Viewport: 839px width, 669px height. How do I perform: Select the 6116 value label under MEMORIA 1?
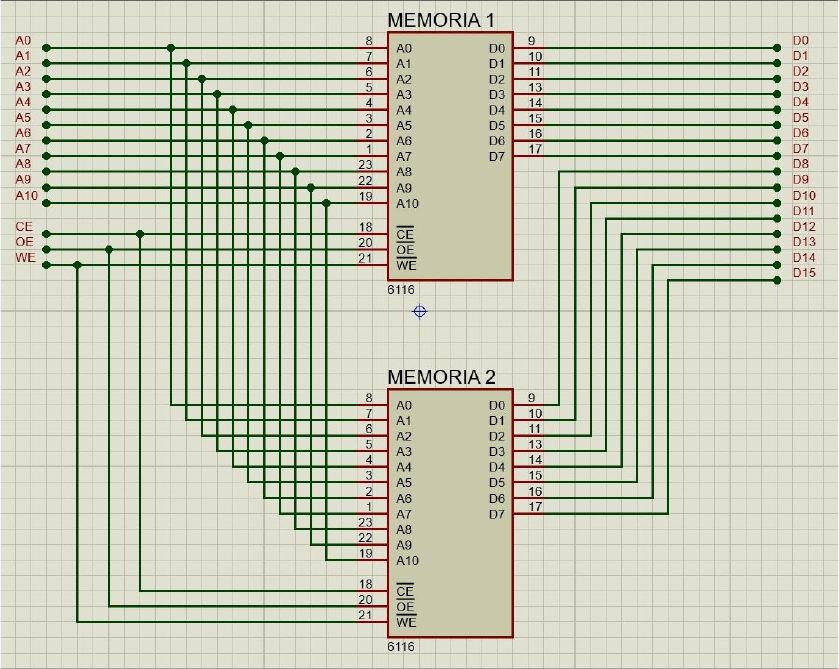tap(401, 290)
